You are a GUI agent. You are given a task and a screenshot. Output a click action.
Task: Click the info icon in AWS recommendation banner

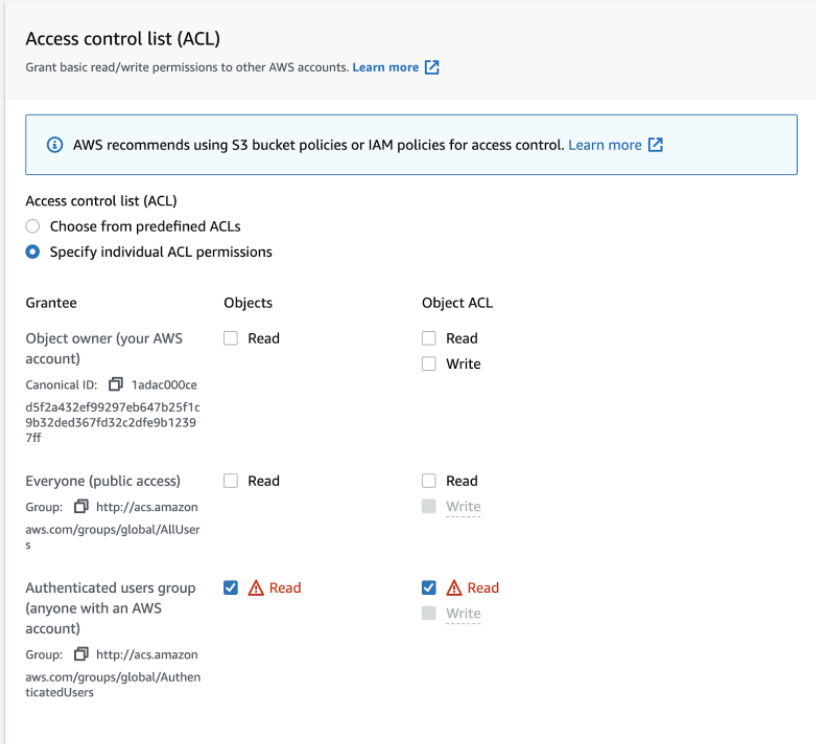pos(55,145)
